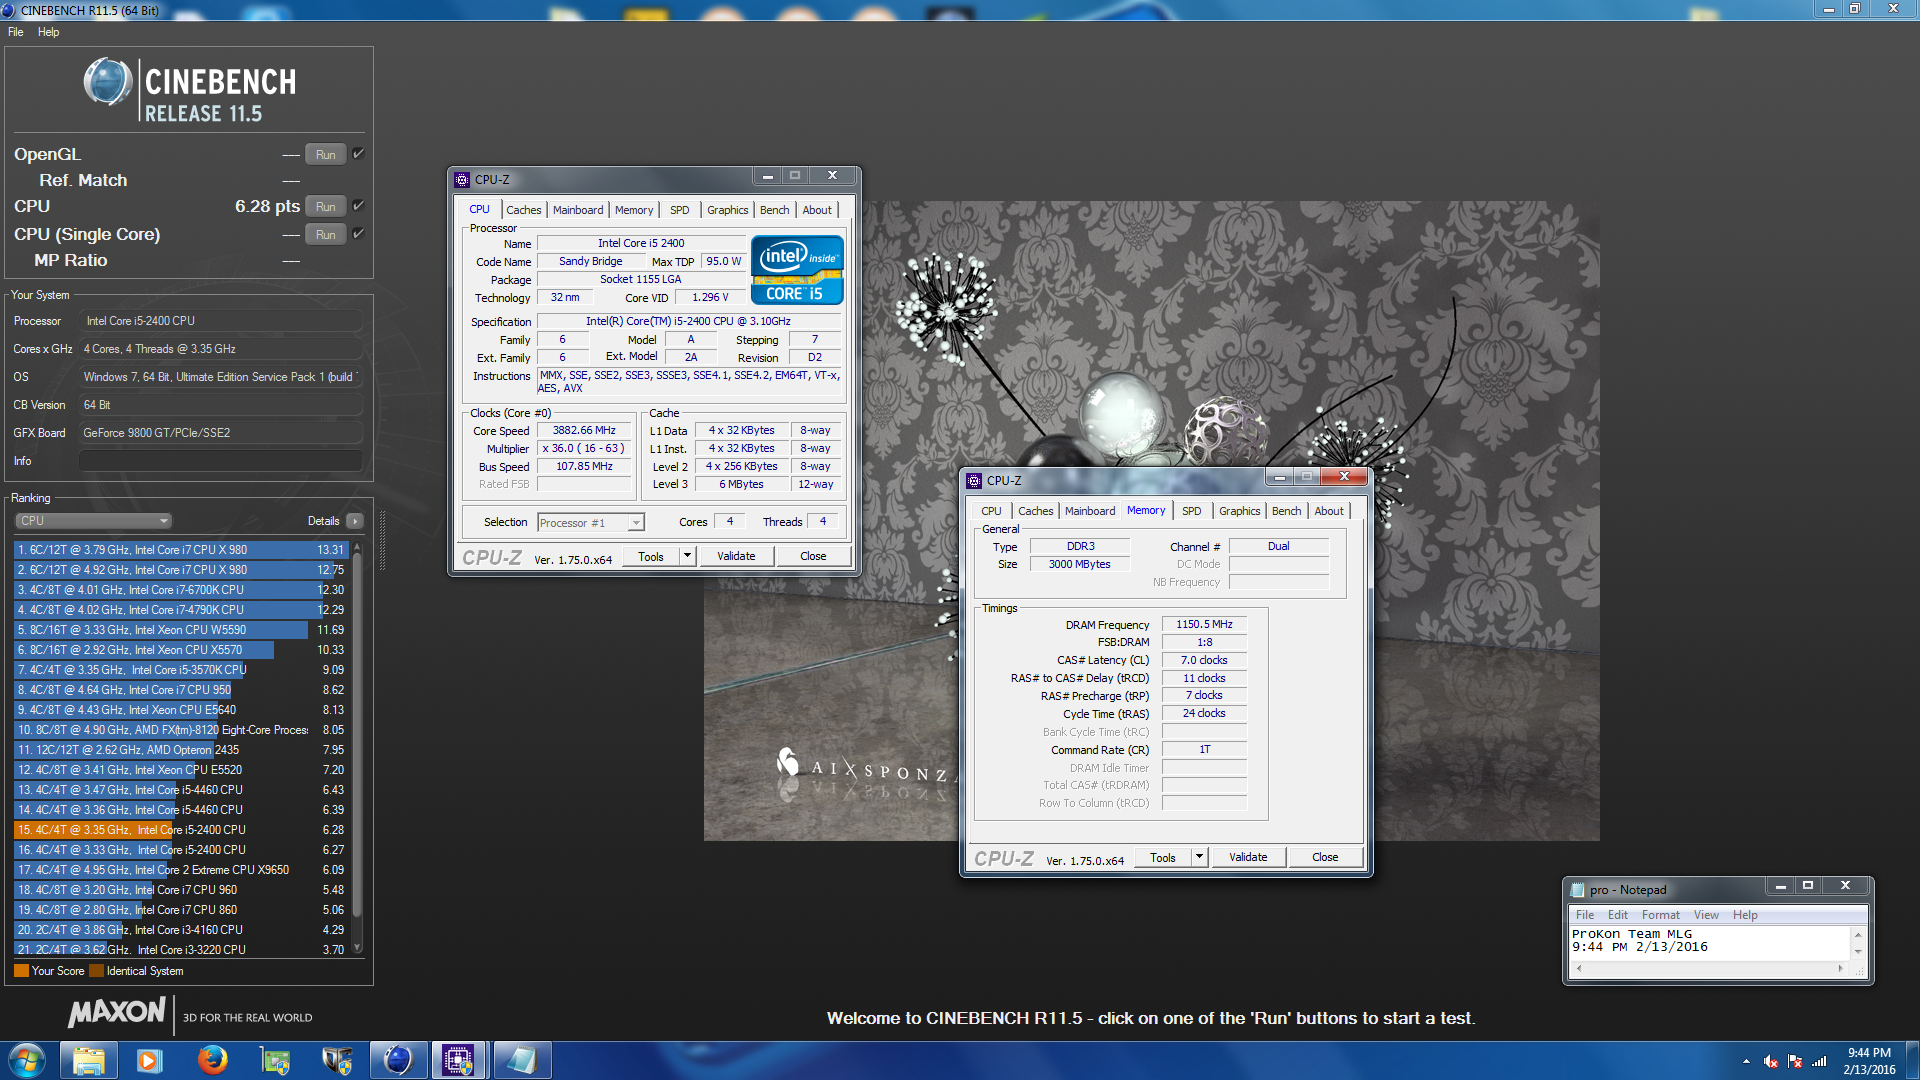Run the OpenGL benchmark

pyautogui.click(x=326, y=154)
